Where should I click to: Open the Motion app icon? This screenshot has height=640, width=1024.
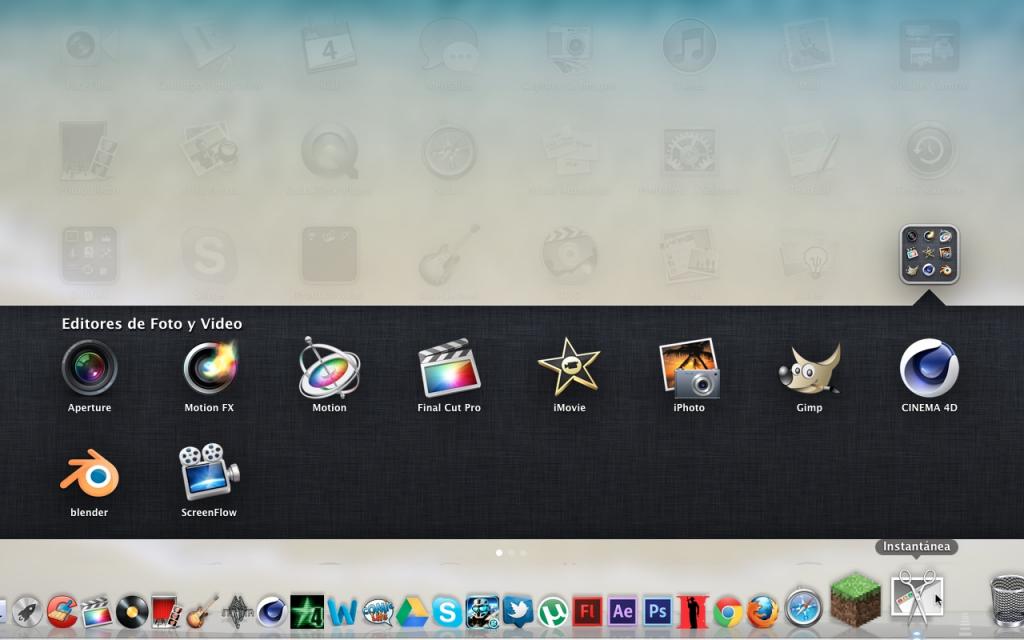pyautogui.click(x=329, y=368)
